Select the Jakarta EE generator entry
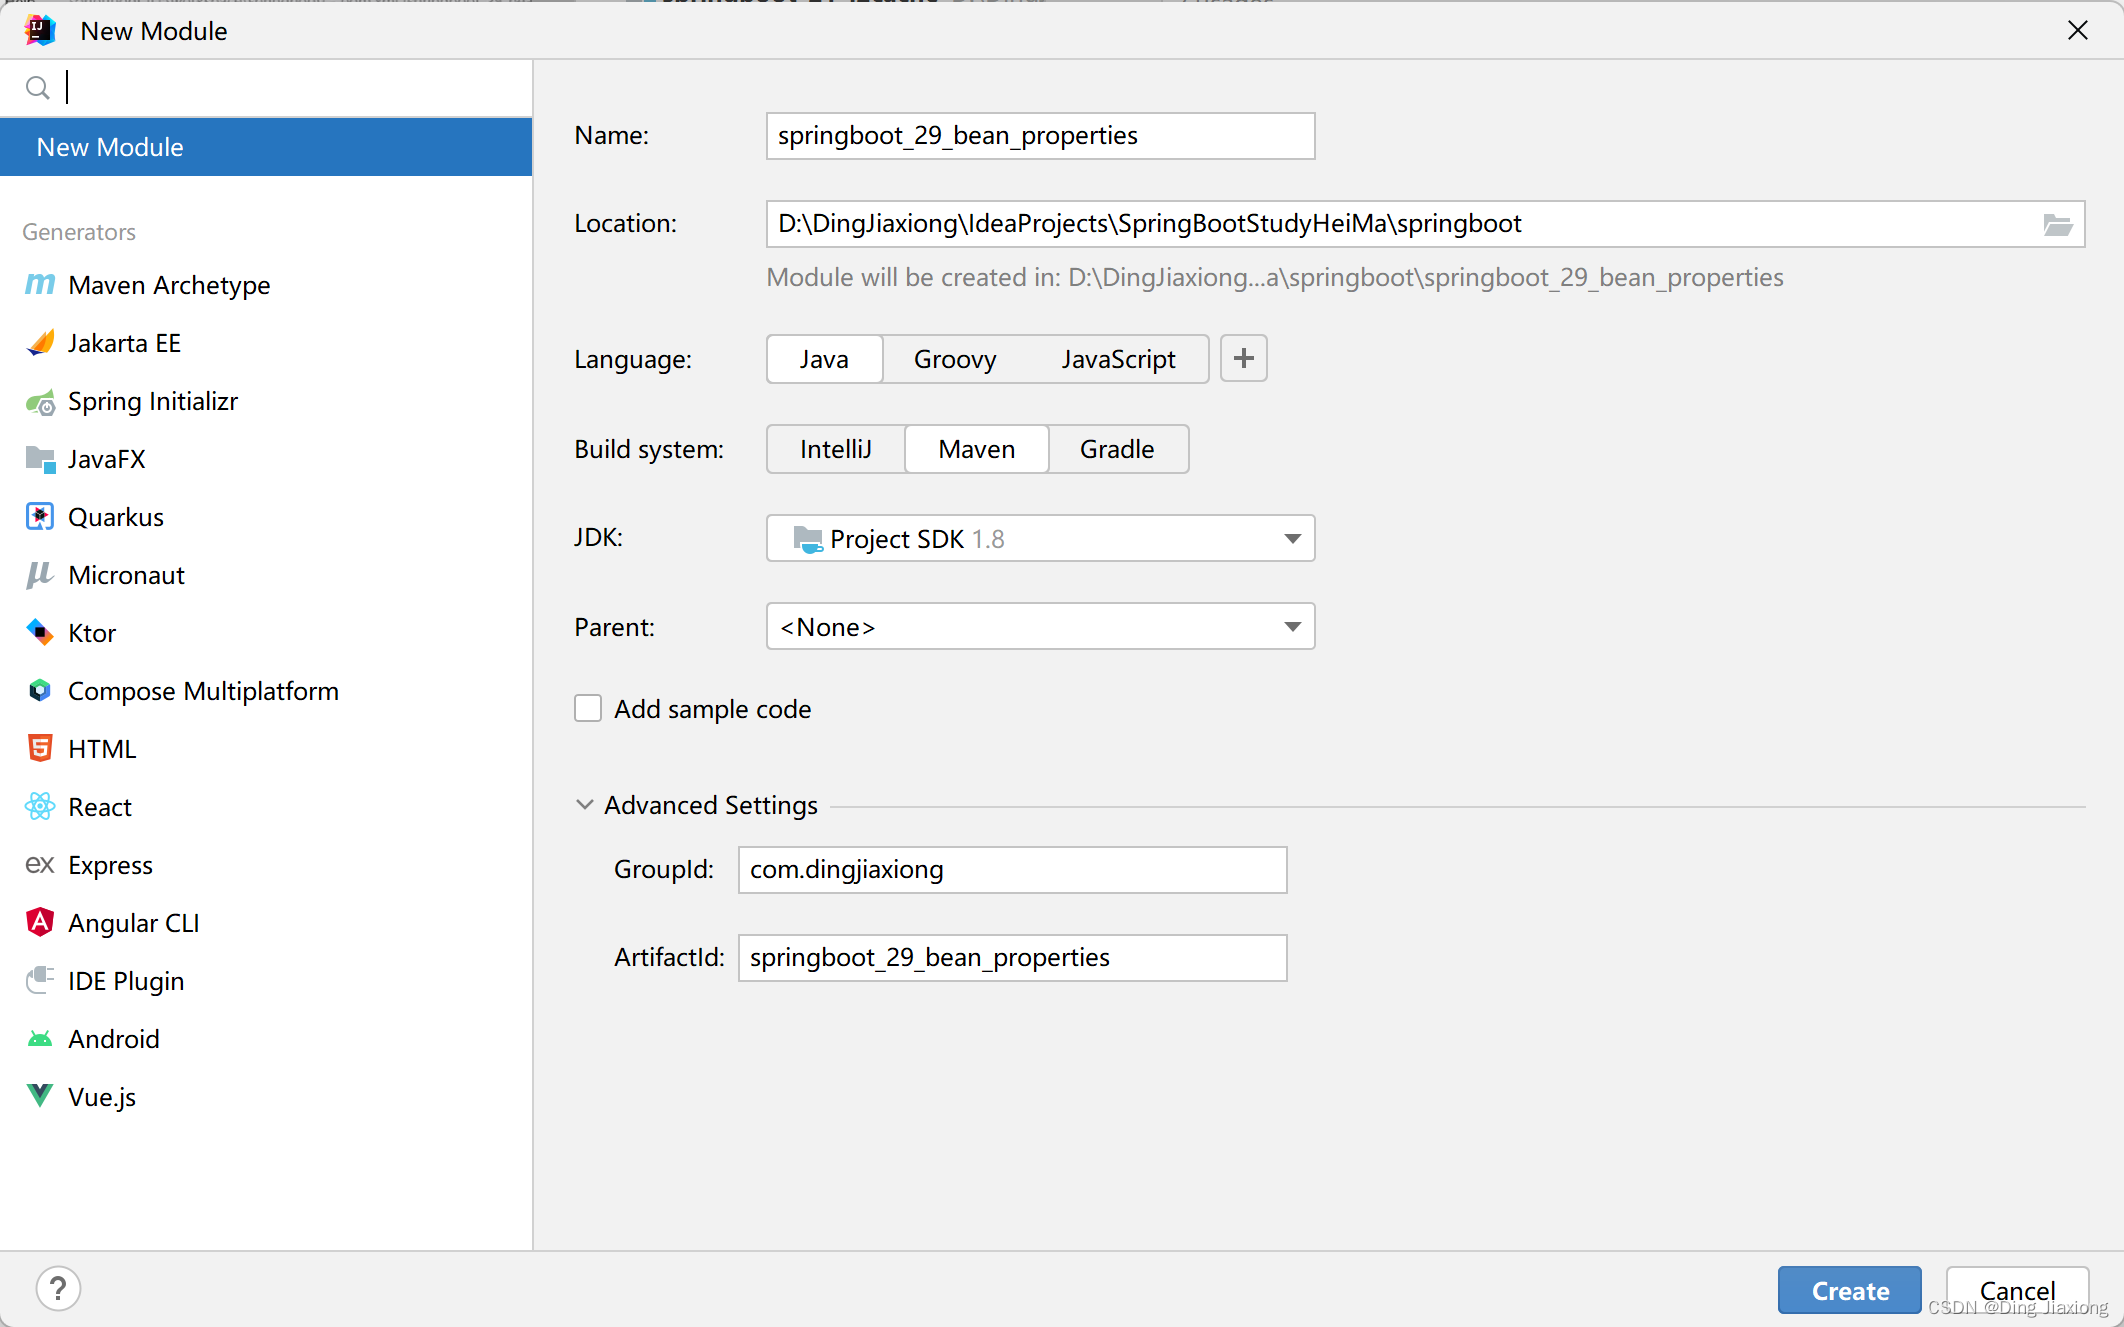This screenshot has width=2124, height=1327. (124, 343)
